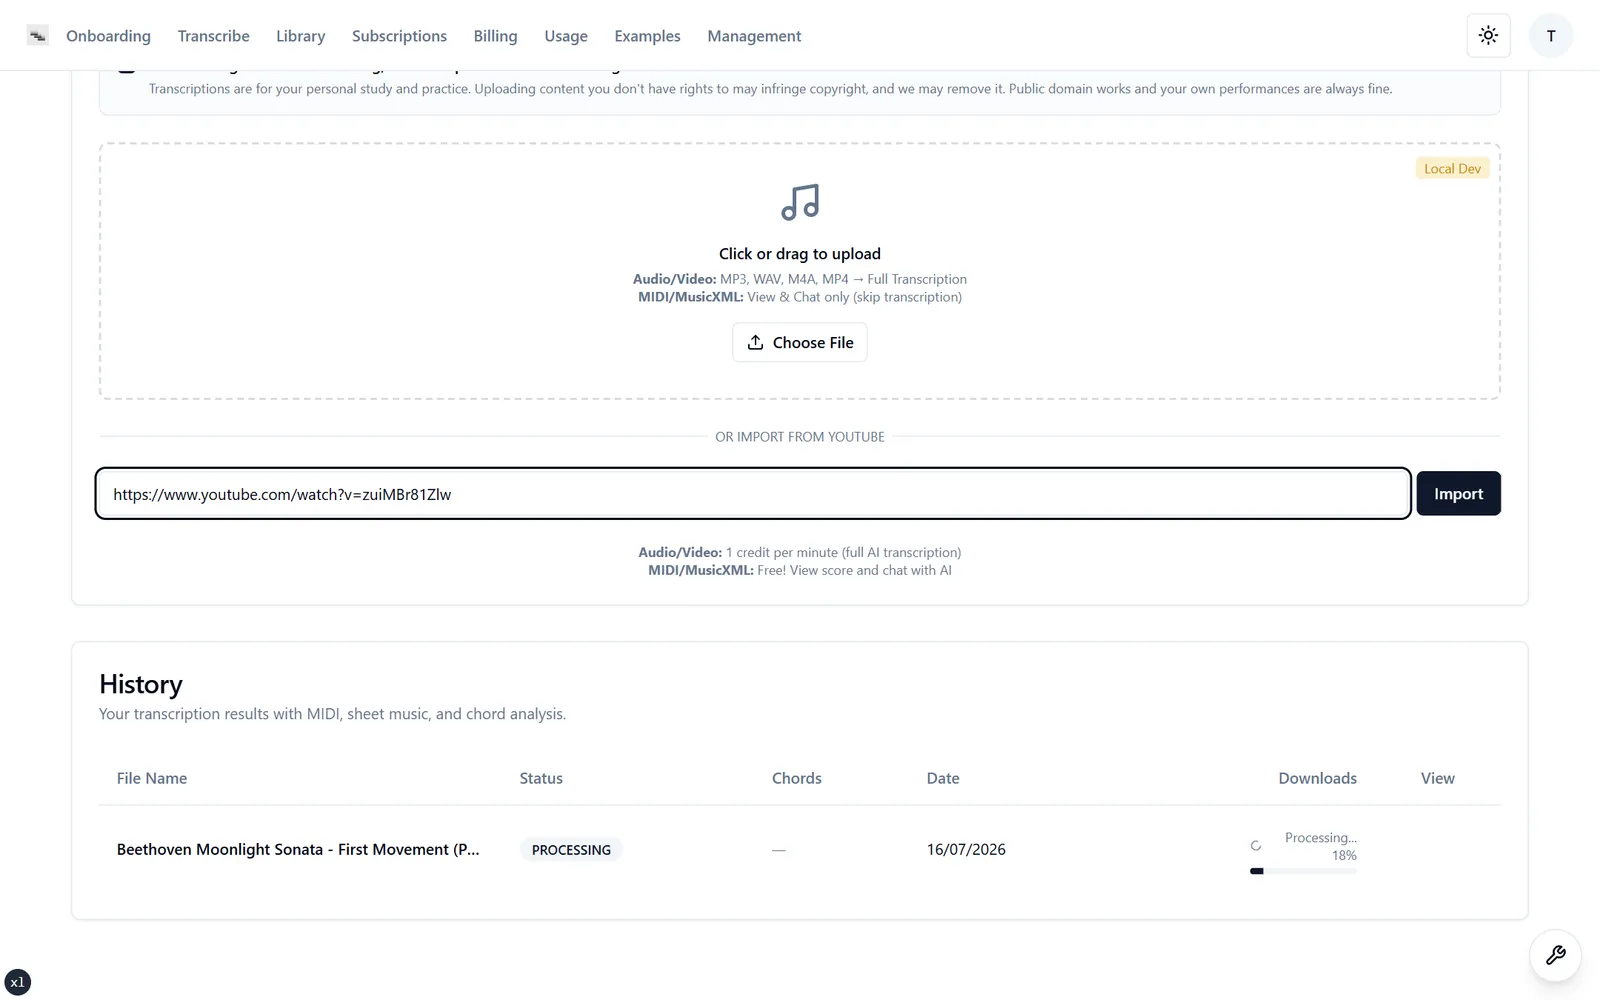Click the date 16/07/2026 cell
1600x1000 pixels.
(966, 849)
